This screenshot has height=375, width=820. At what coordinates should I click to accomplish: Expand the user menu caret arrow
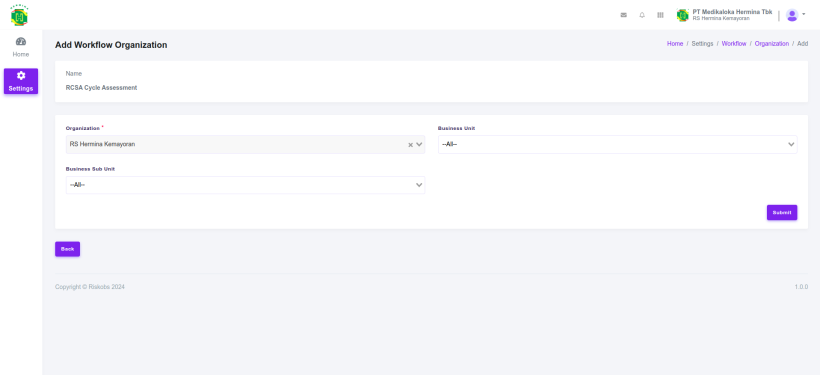(804, 15)
